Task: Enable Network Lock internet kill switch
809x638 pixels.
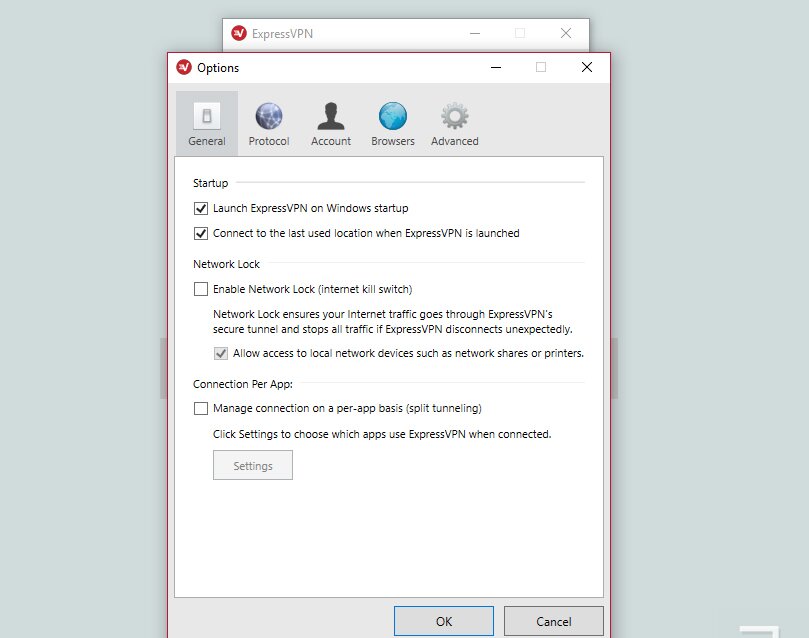Action: tap(201, 290)
